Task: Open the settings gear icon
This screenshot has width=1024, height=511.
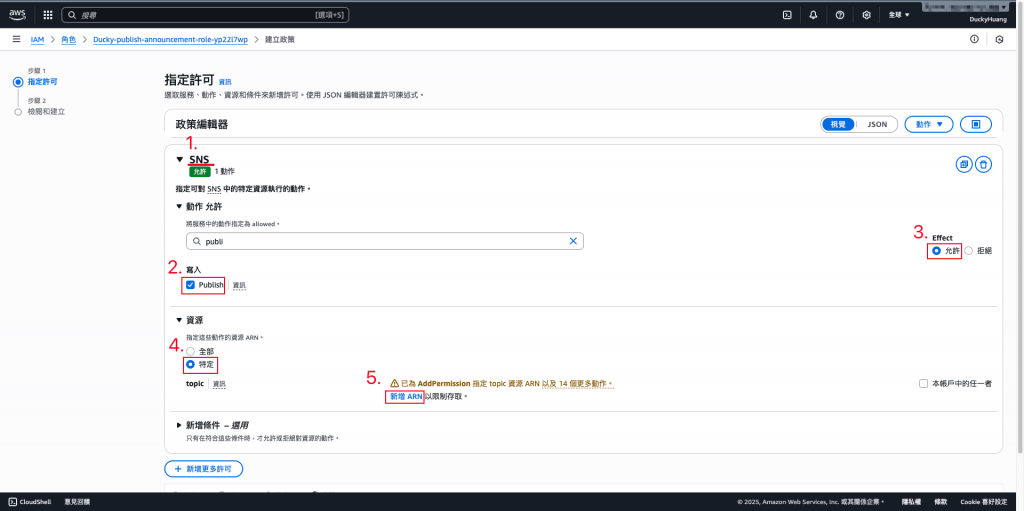Action: [x=867, y=14]
